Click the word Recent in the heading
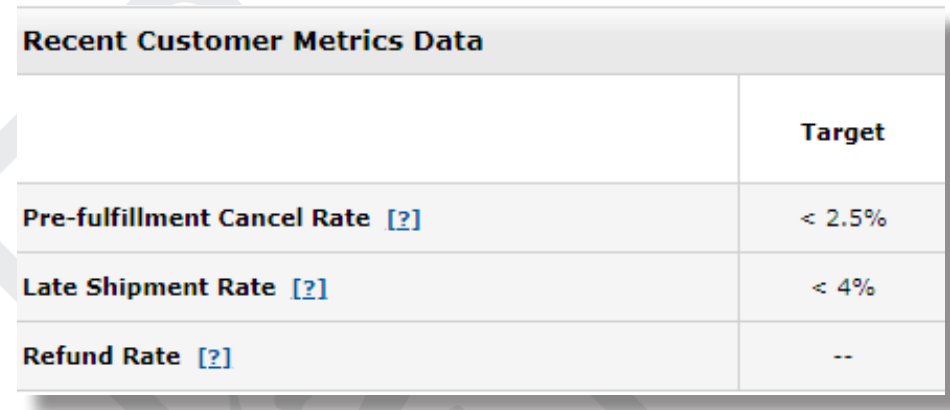Screen dimensions: 950x410 75,41
